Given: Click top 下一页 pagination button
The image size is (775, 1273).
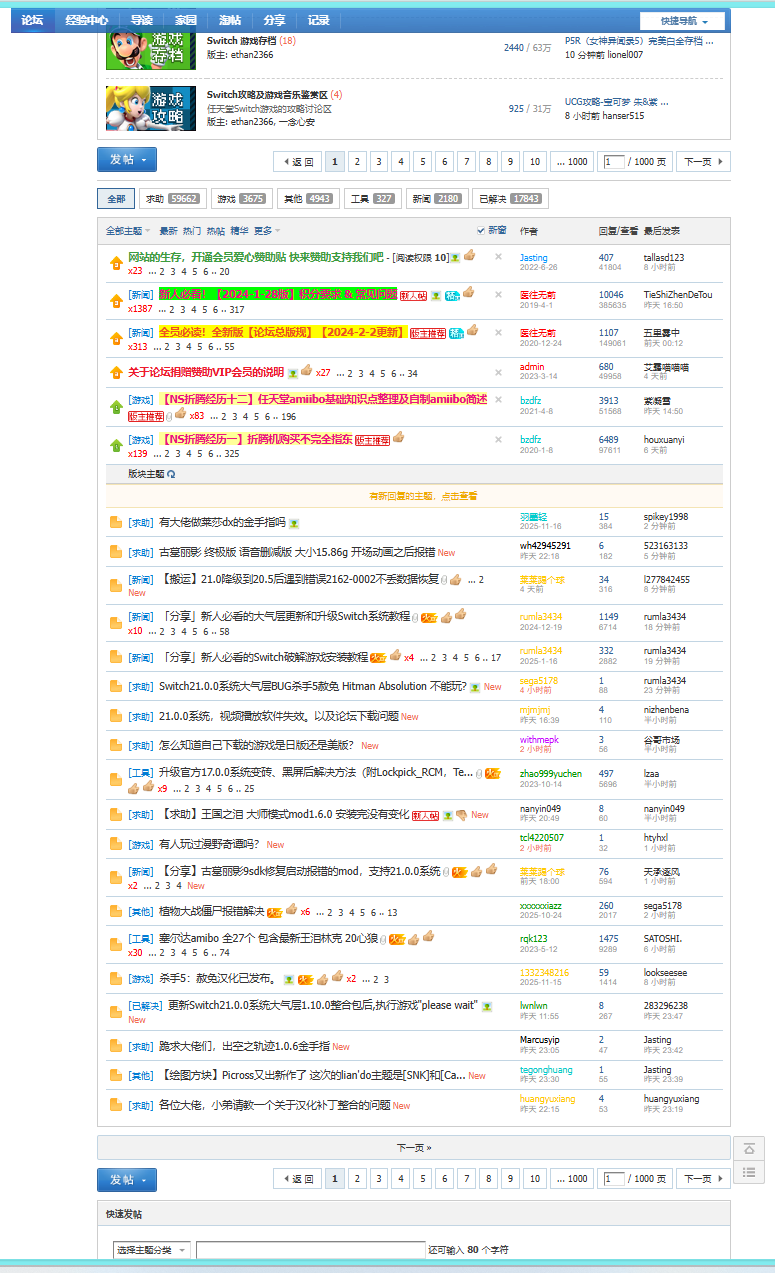Looking at the screenshot, I should 704,162.
